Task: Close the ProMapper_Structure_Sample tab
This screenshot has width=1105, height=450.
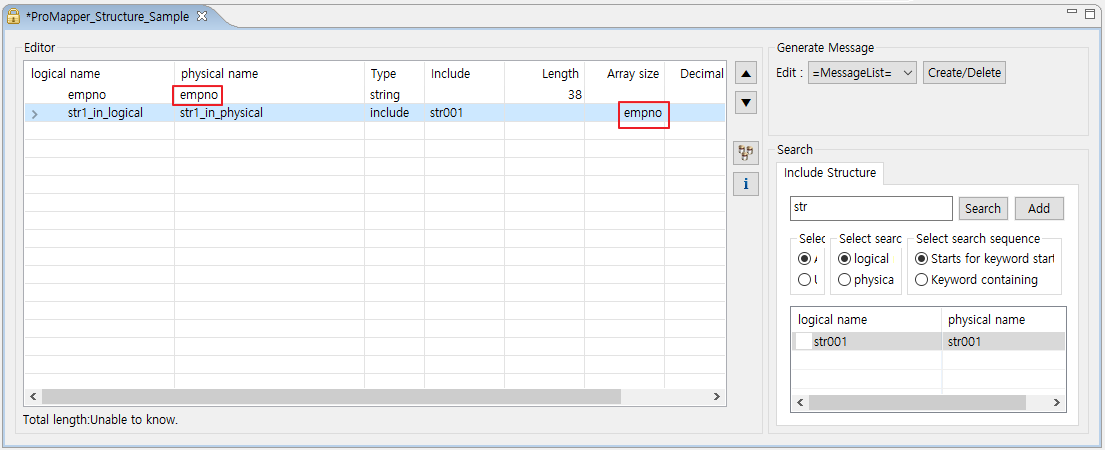Action: pos(202,16)
